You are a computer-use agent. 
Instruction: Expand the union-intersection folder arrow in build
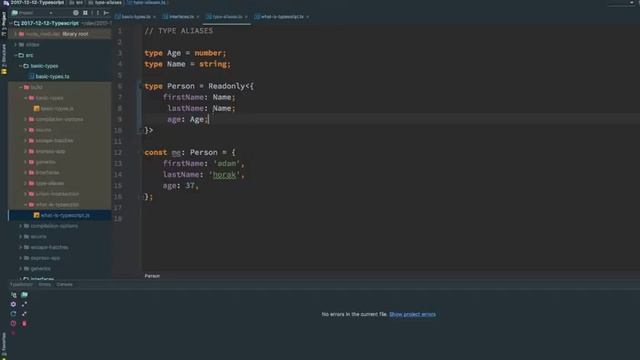(x=25, y=194)
